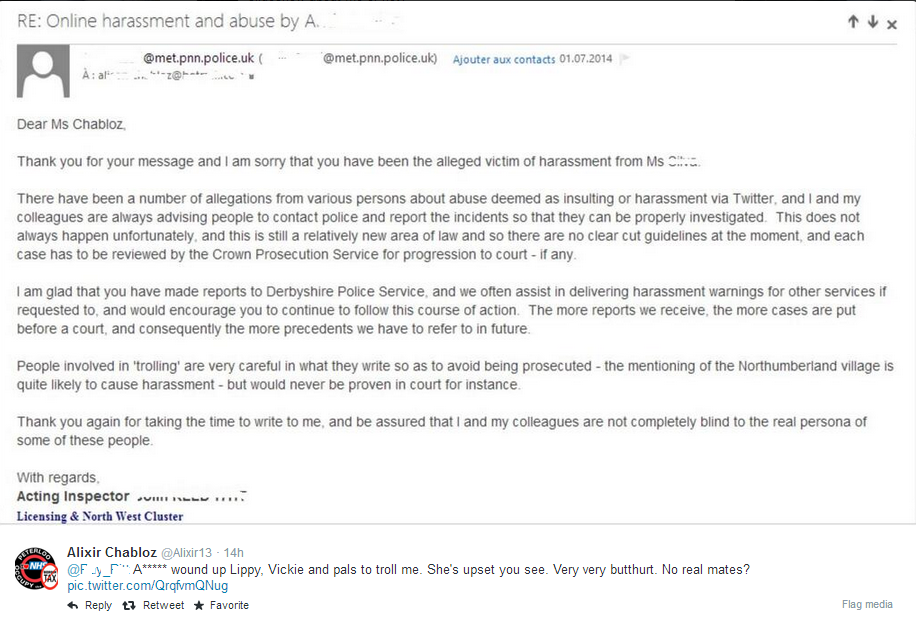Image resolution: width=916 pixels, height=630 pixels.
Task: Click 'Ajouter aux contacts' link
Action: click(504, 59)
